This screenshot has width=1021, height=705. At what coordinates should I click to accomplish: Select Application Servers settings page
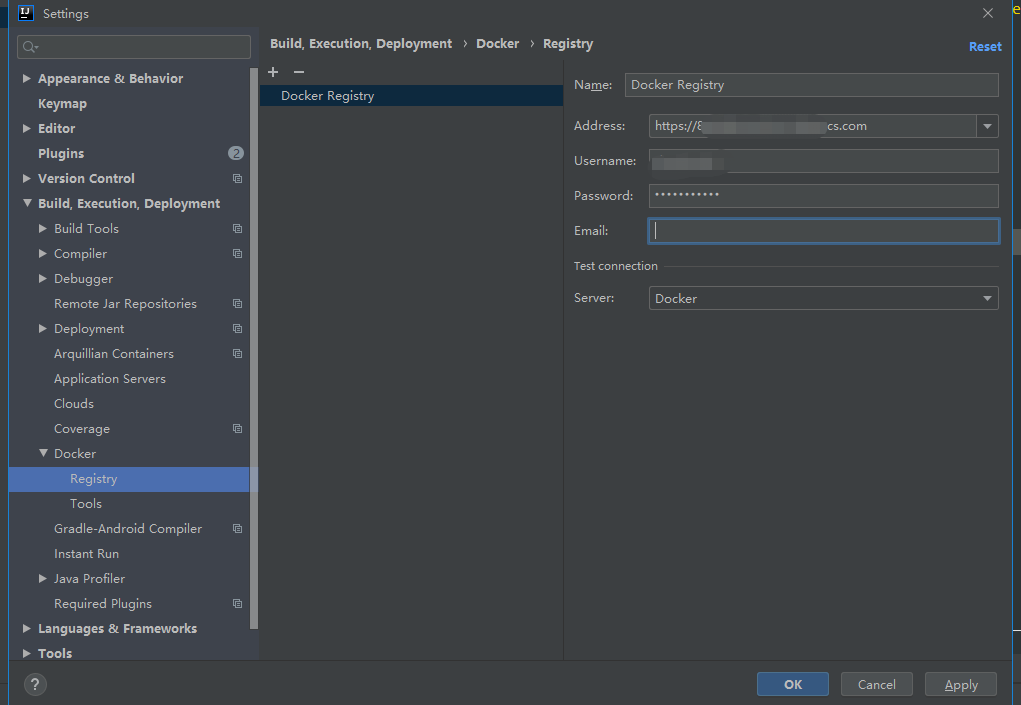110,379
